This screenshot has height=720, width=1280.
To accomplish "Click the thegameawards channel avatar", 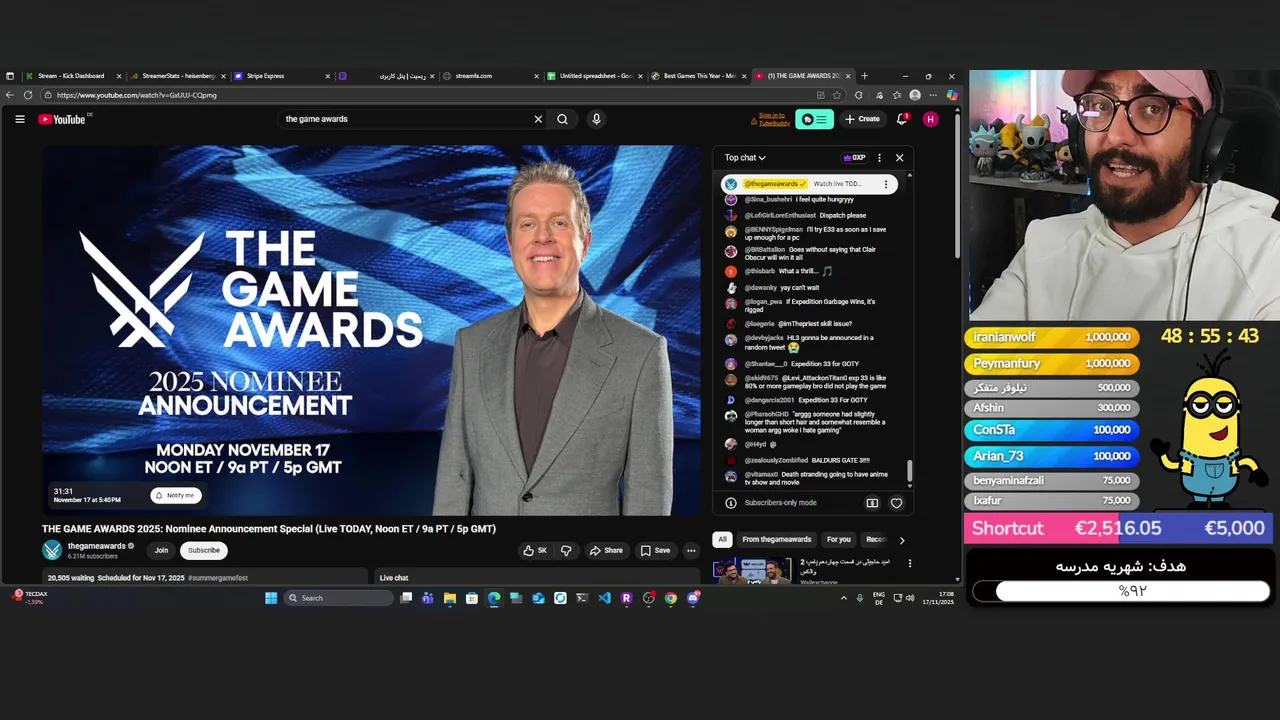I will pyautogui.click(x=52, y=550).
